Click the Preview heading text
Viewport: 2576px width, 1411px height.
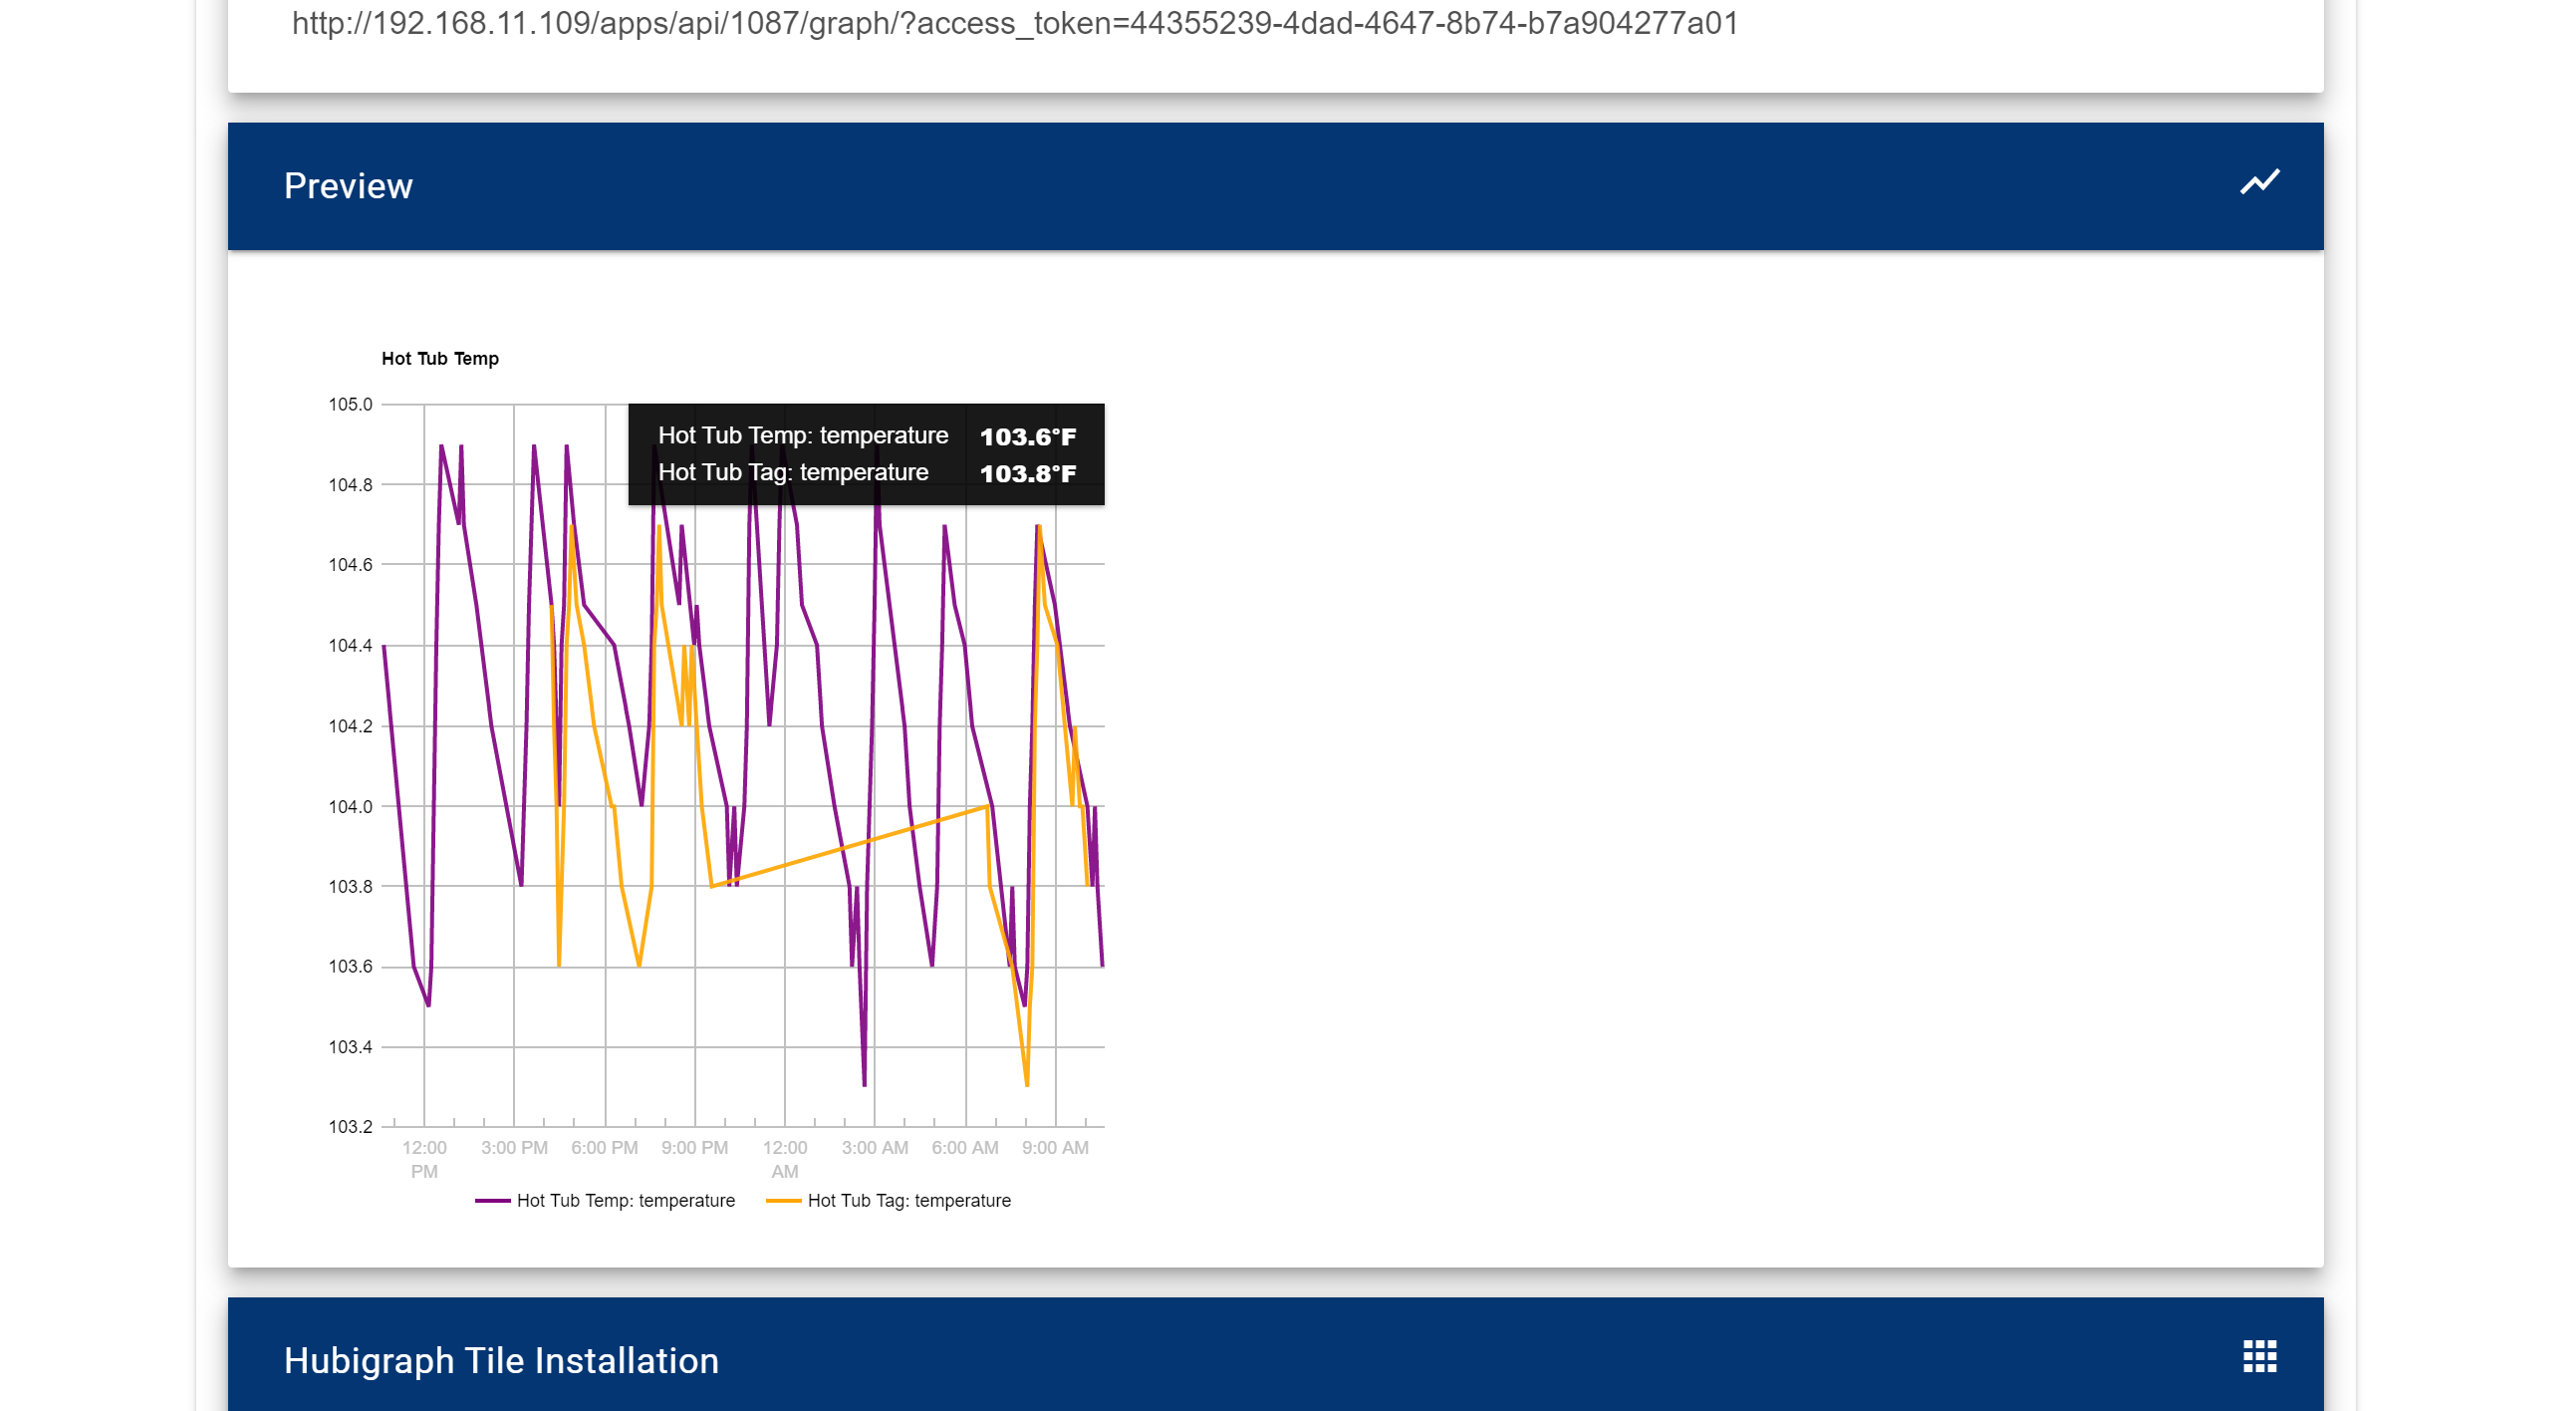pos(348,186)
